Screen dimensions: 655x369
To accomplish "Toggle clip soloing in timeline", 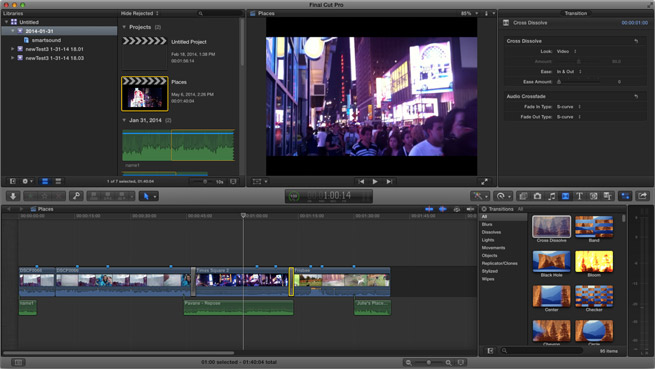I will tap(457, 209).
